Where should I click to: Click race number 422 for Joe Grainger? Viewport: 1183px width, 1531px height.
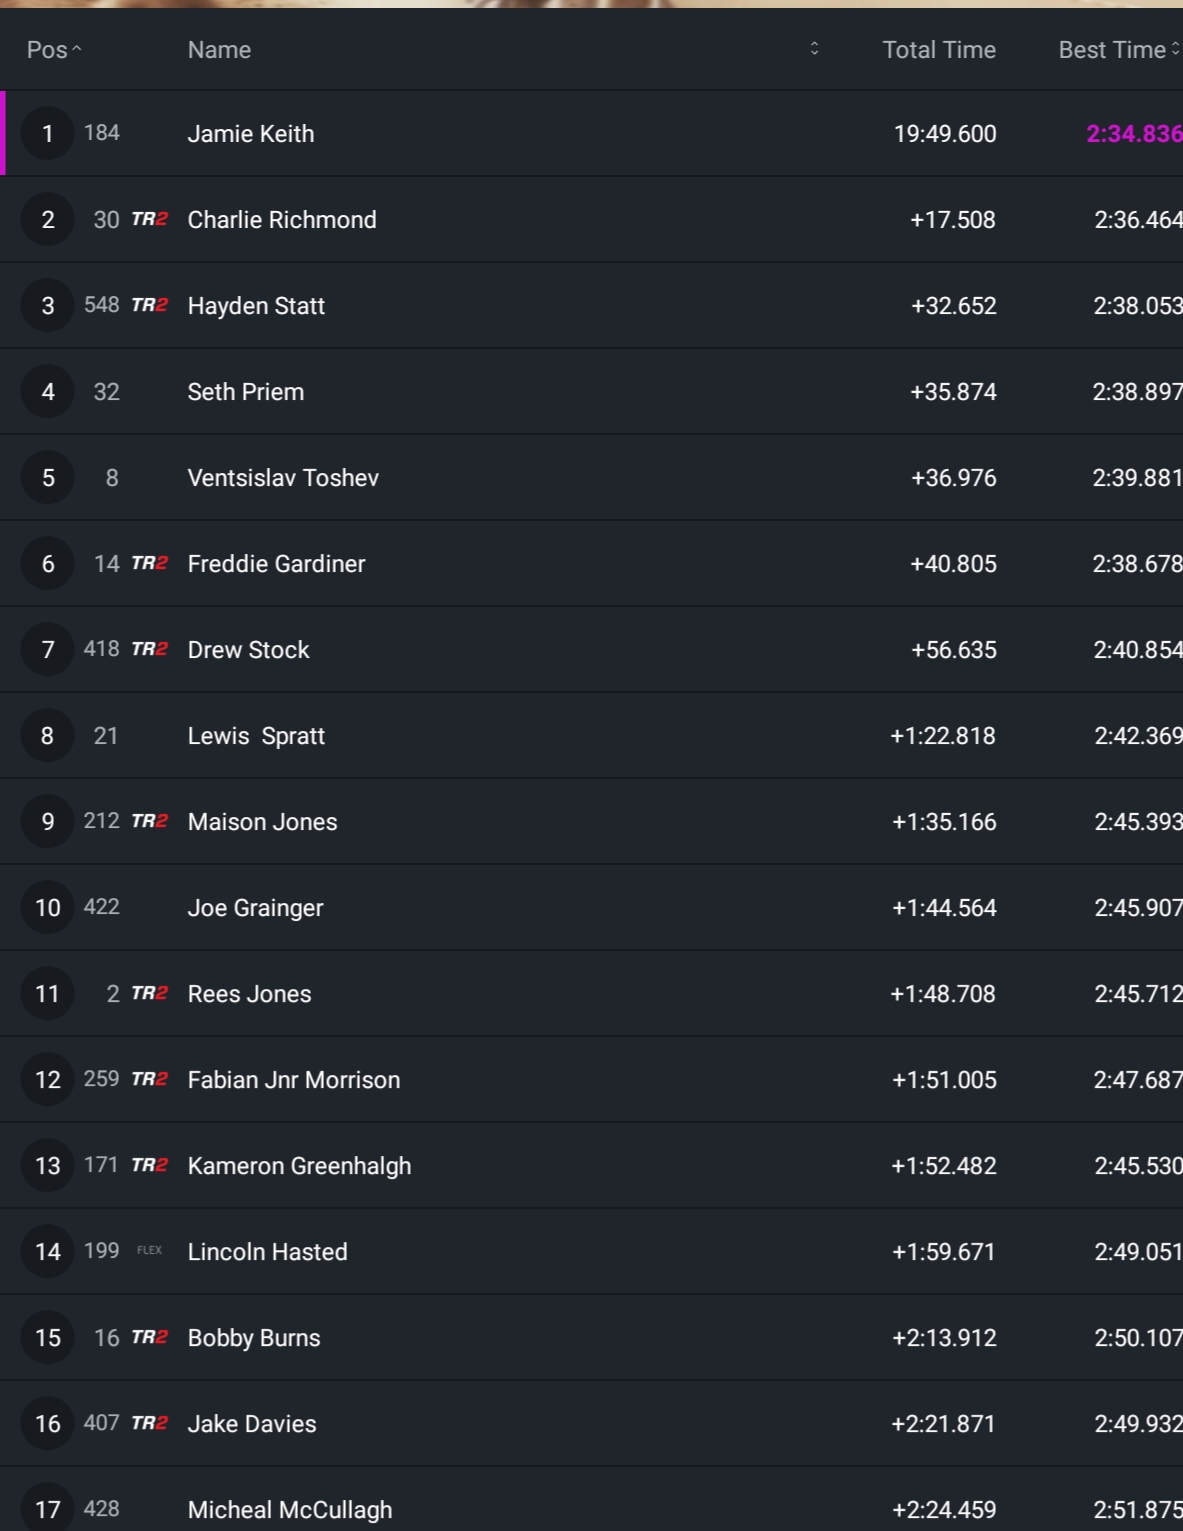tap(102, 907)
